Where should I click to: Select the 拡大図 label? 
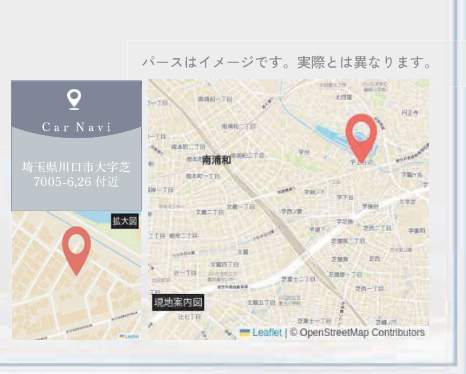pyautogui.click(x=125, y=221)
